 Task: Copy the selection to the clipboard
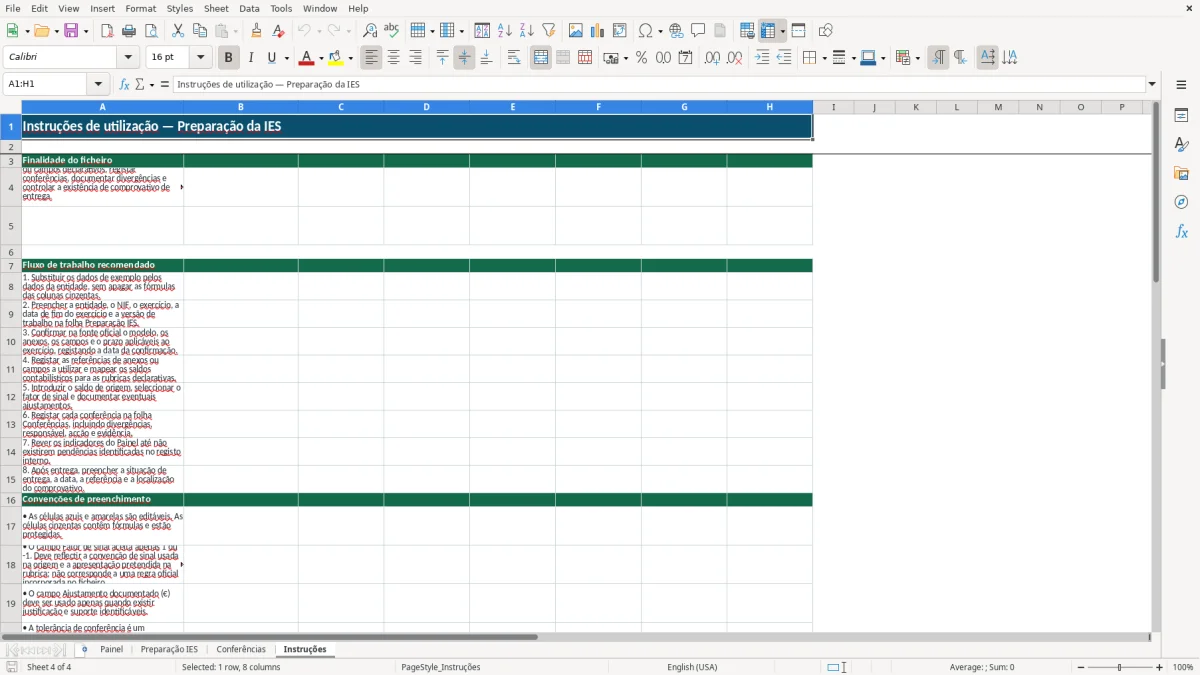point(200,31)
